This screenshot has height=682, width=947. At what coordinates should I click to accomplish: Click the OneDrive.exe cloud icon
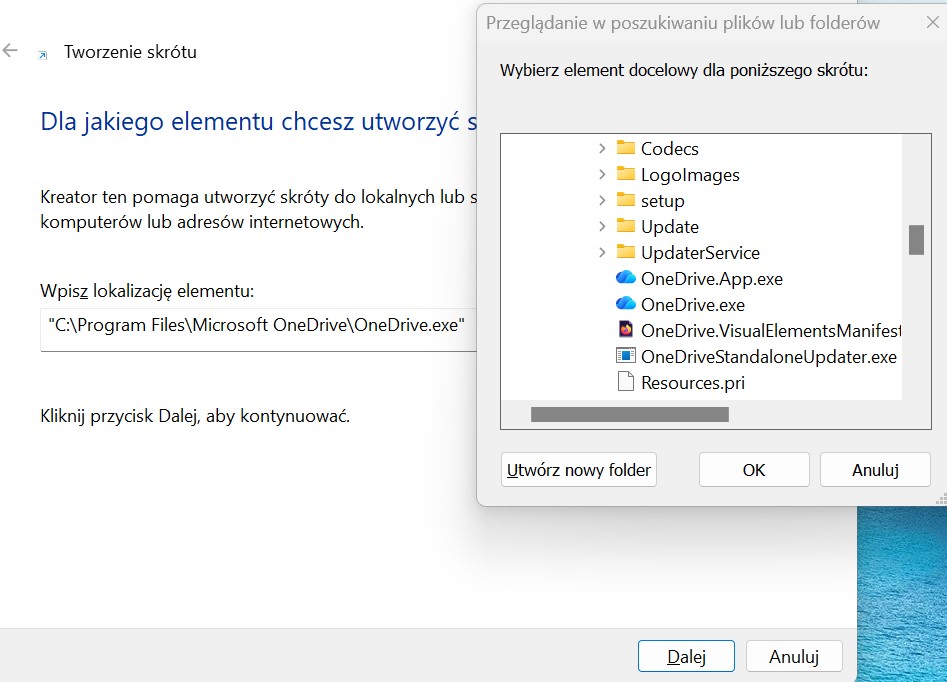click(625, 304)
